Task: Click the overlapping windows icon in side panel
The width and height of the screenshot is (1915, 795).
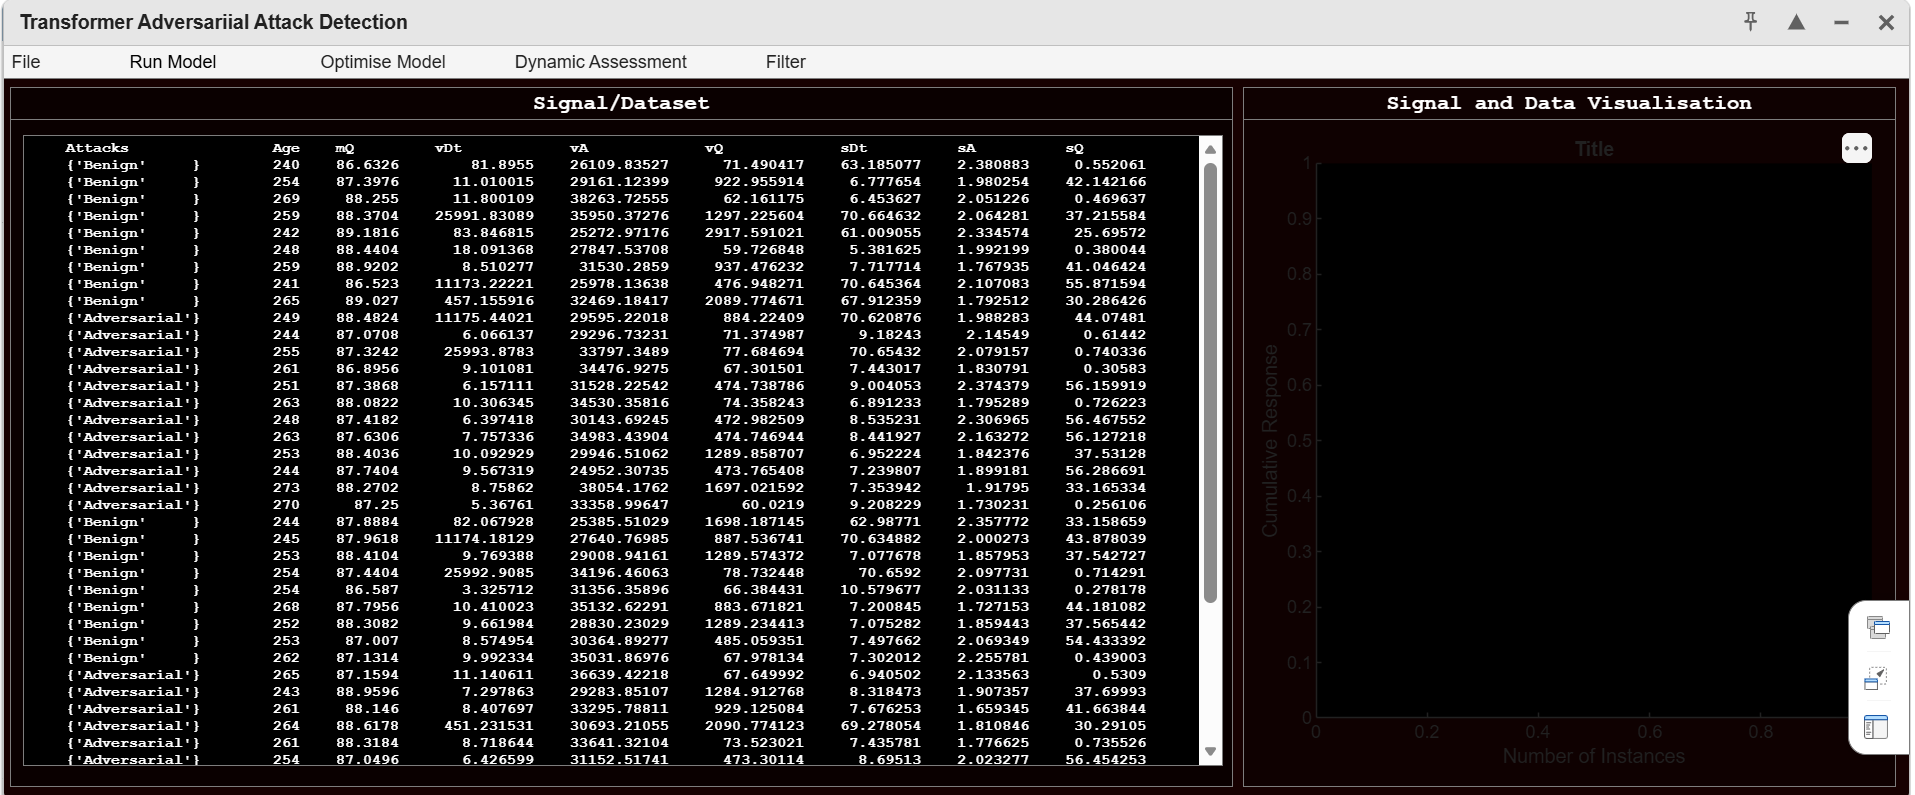Action: point(1878,628)
